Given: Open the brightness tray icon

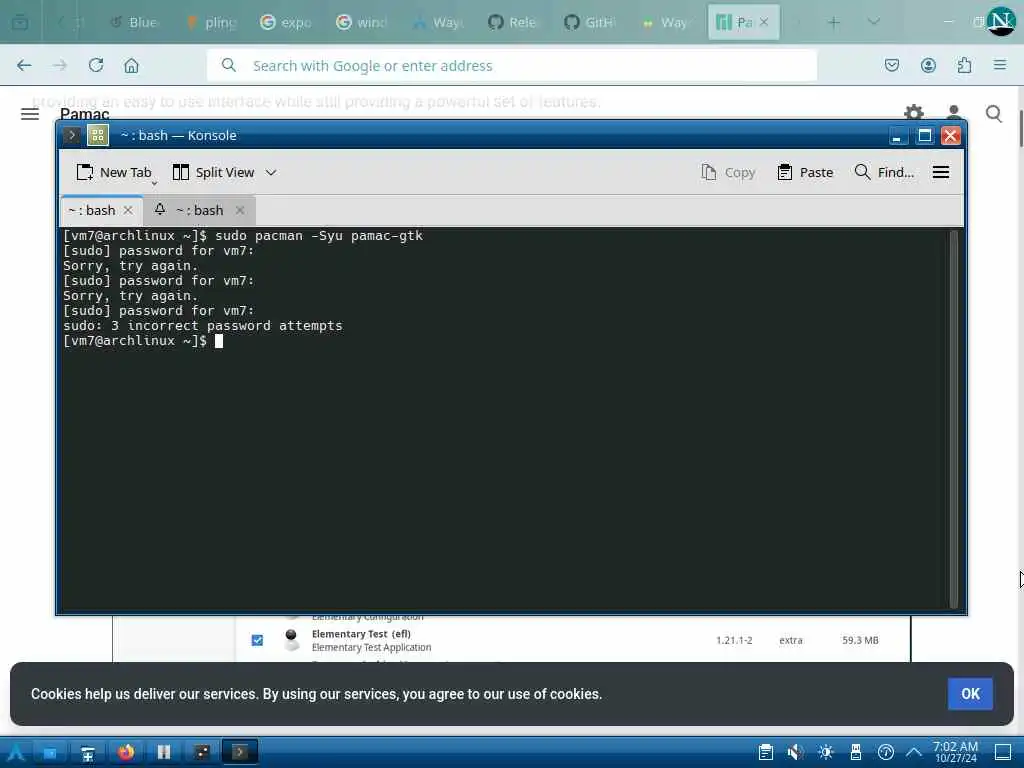Looking at the screenshot, I should (825, 752).
